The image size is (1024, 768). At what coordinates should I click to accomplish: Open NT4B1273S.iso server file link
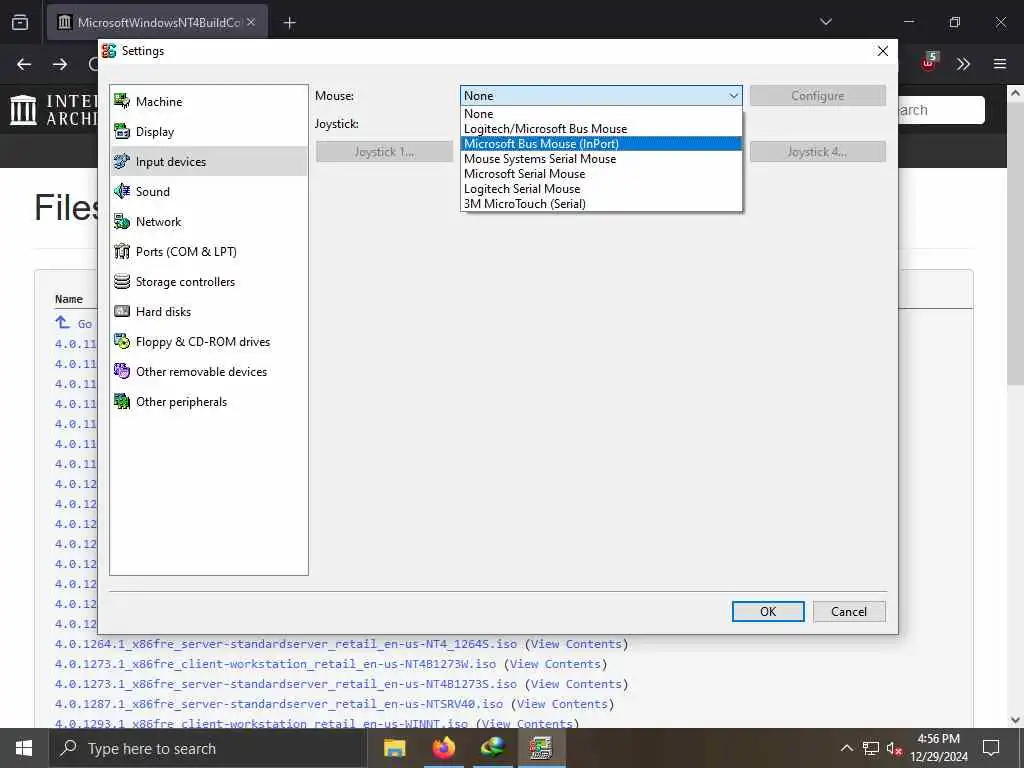coord(286,684)
